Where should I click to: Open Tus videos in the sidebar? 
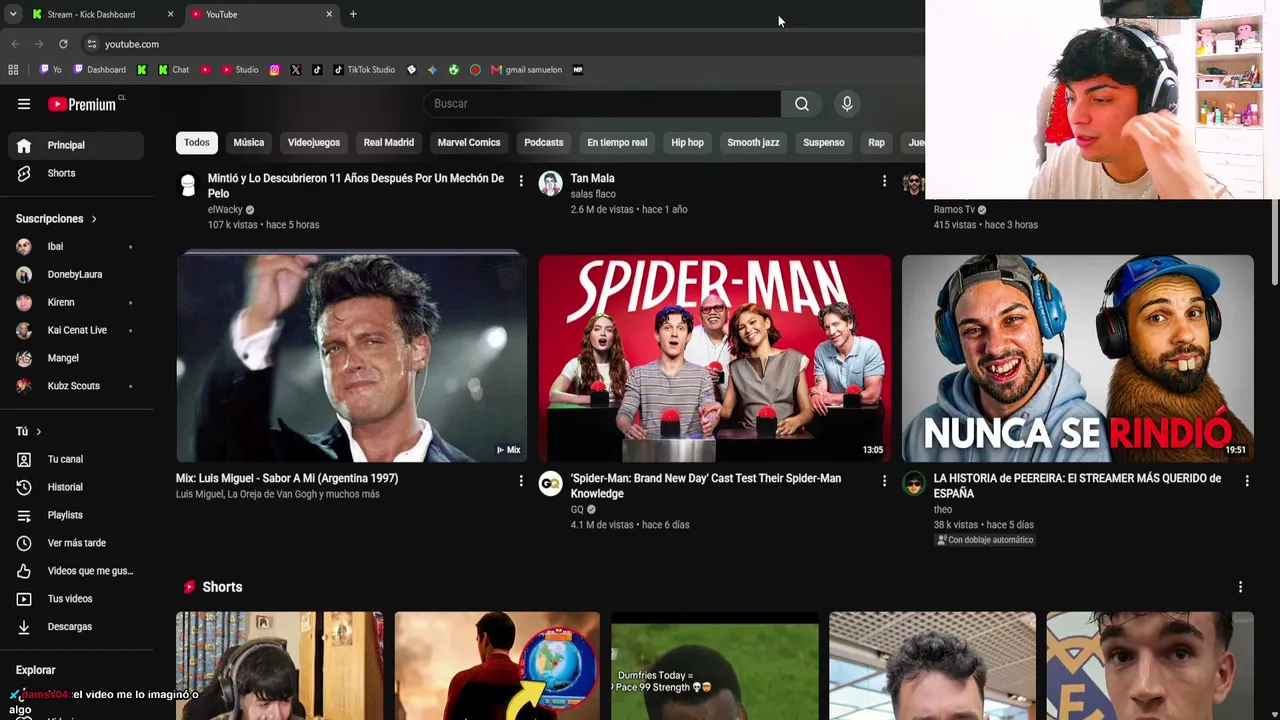[76, 599]
